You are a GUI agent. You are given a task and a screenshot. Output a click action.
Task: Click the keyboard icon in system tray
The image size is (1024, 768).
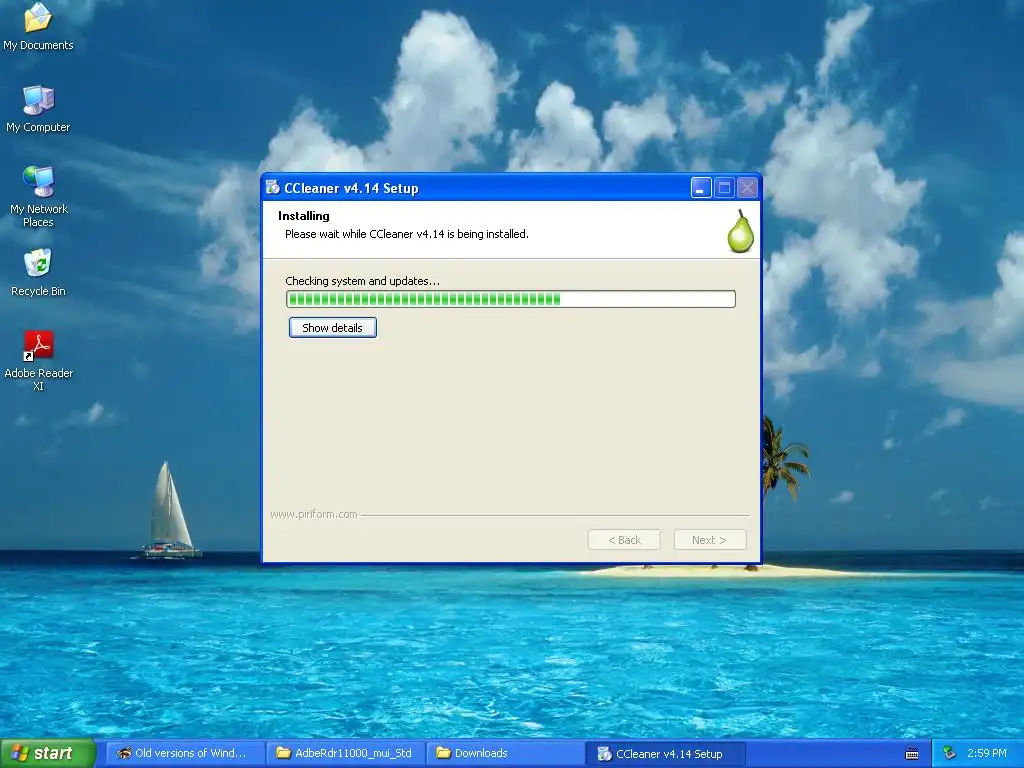[x=912, y=754]
